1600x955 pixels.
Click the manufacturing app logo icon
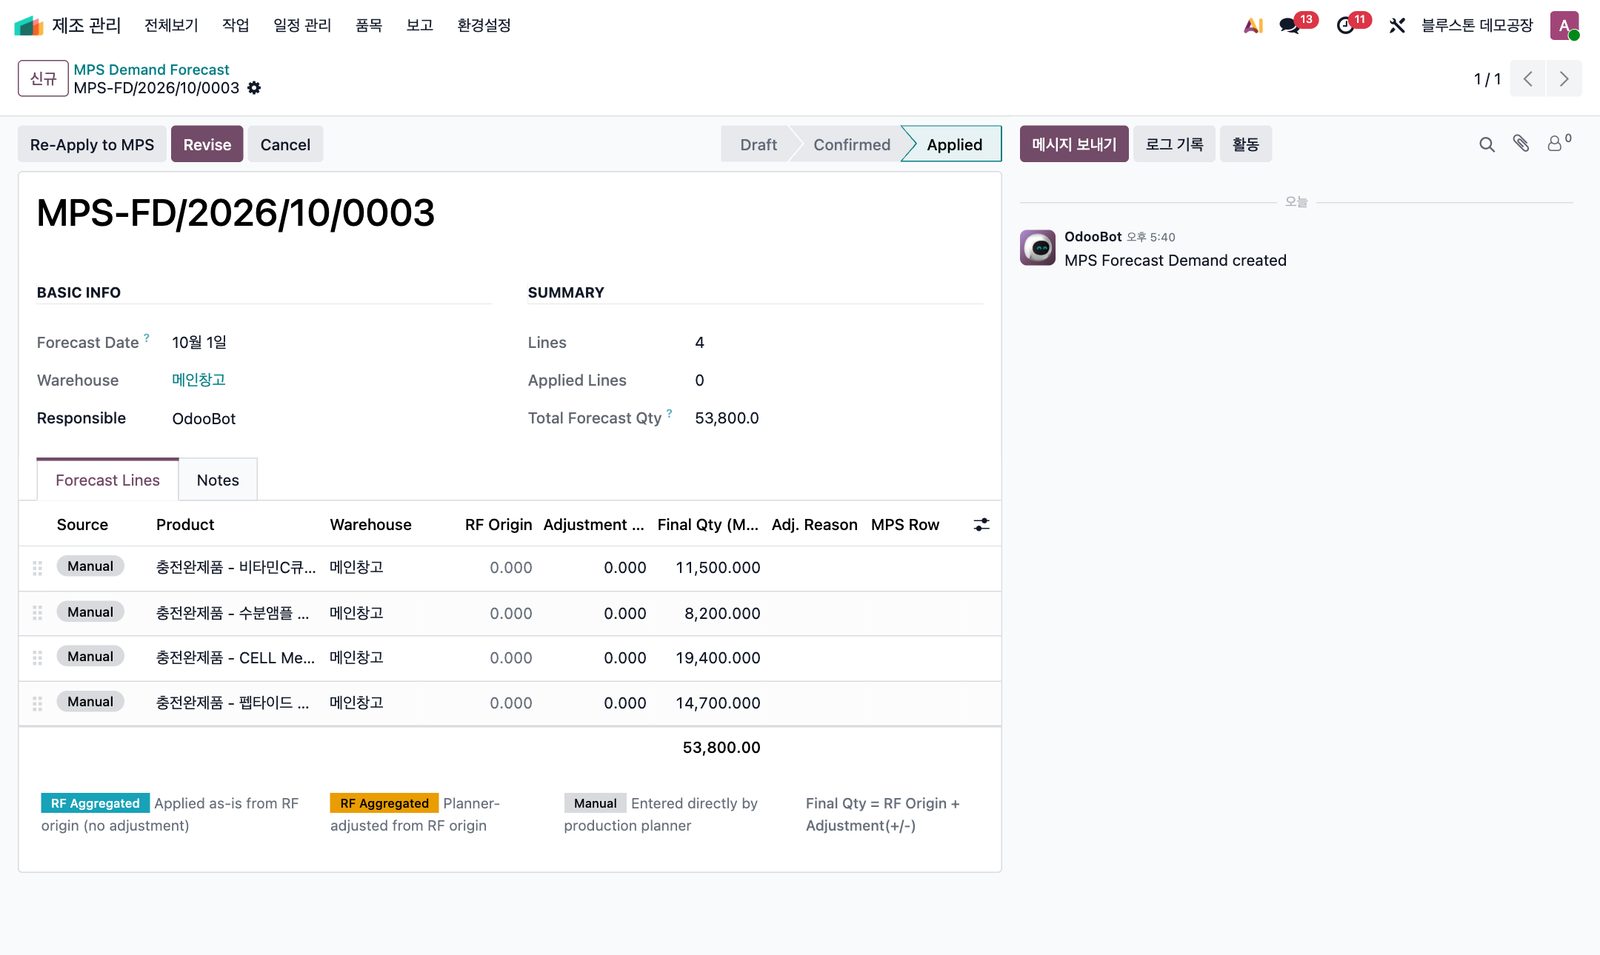click(28, 25)
